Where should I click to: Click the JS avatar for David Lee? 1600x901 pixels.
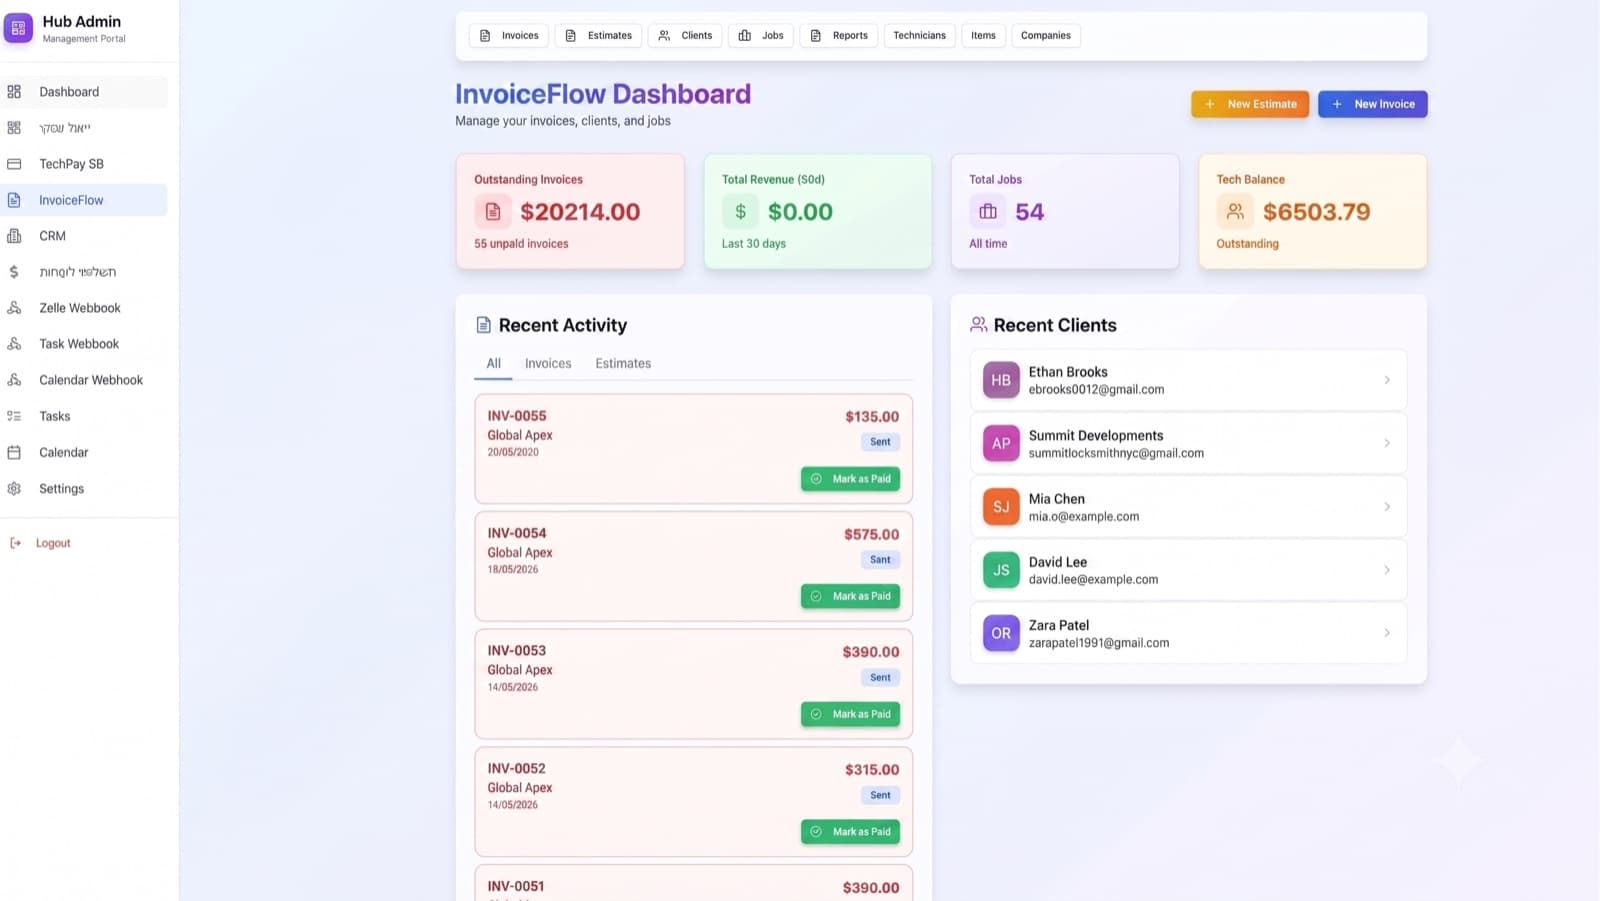coord(1001,570)
